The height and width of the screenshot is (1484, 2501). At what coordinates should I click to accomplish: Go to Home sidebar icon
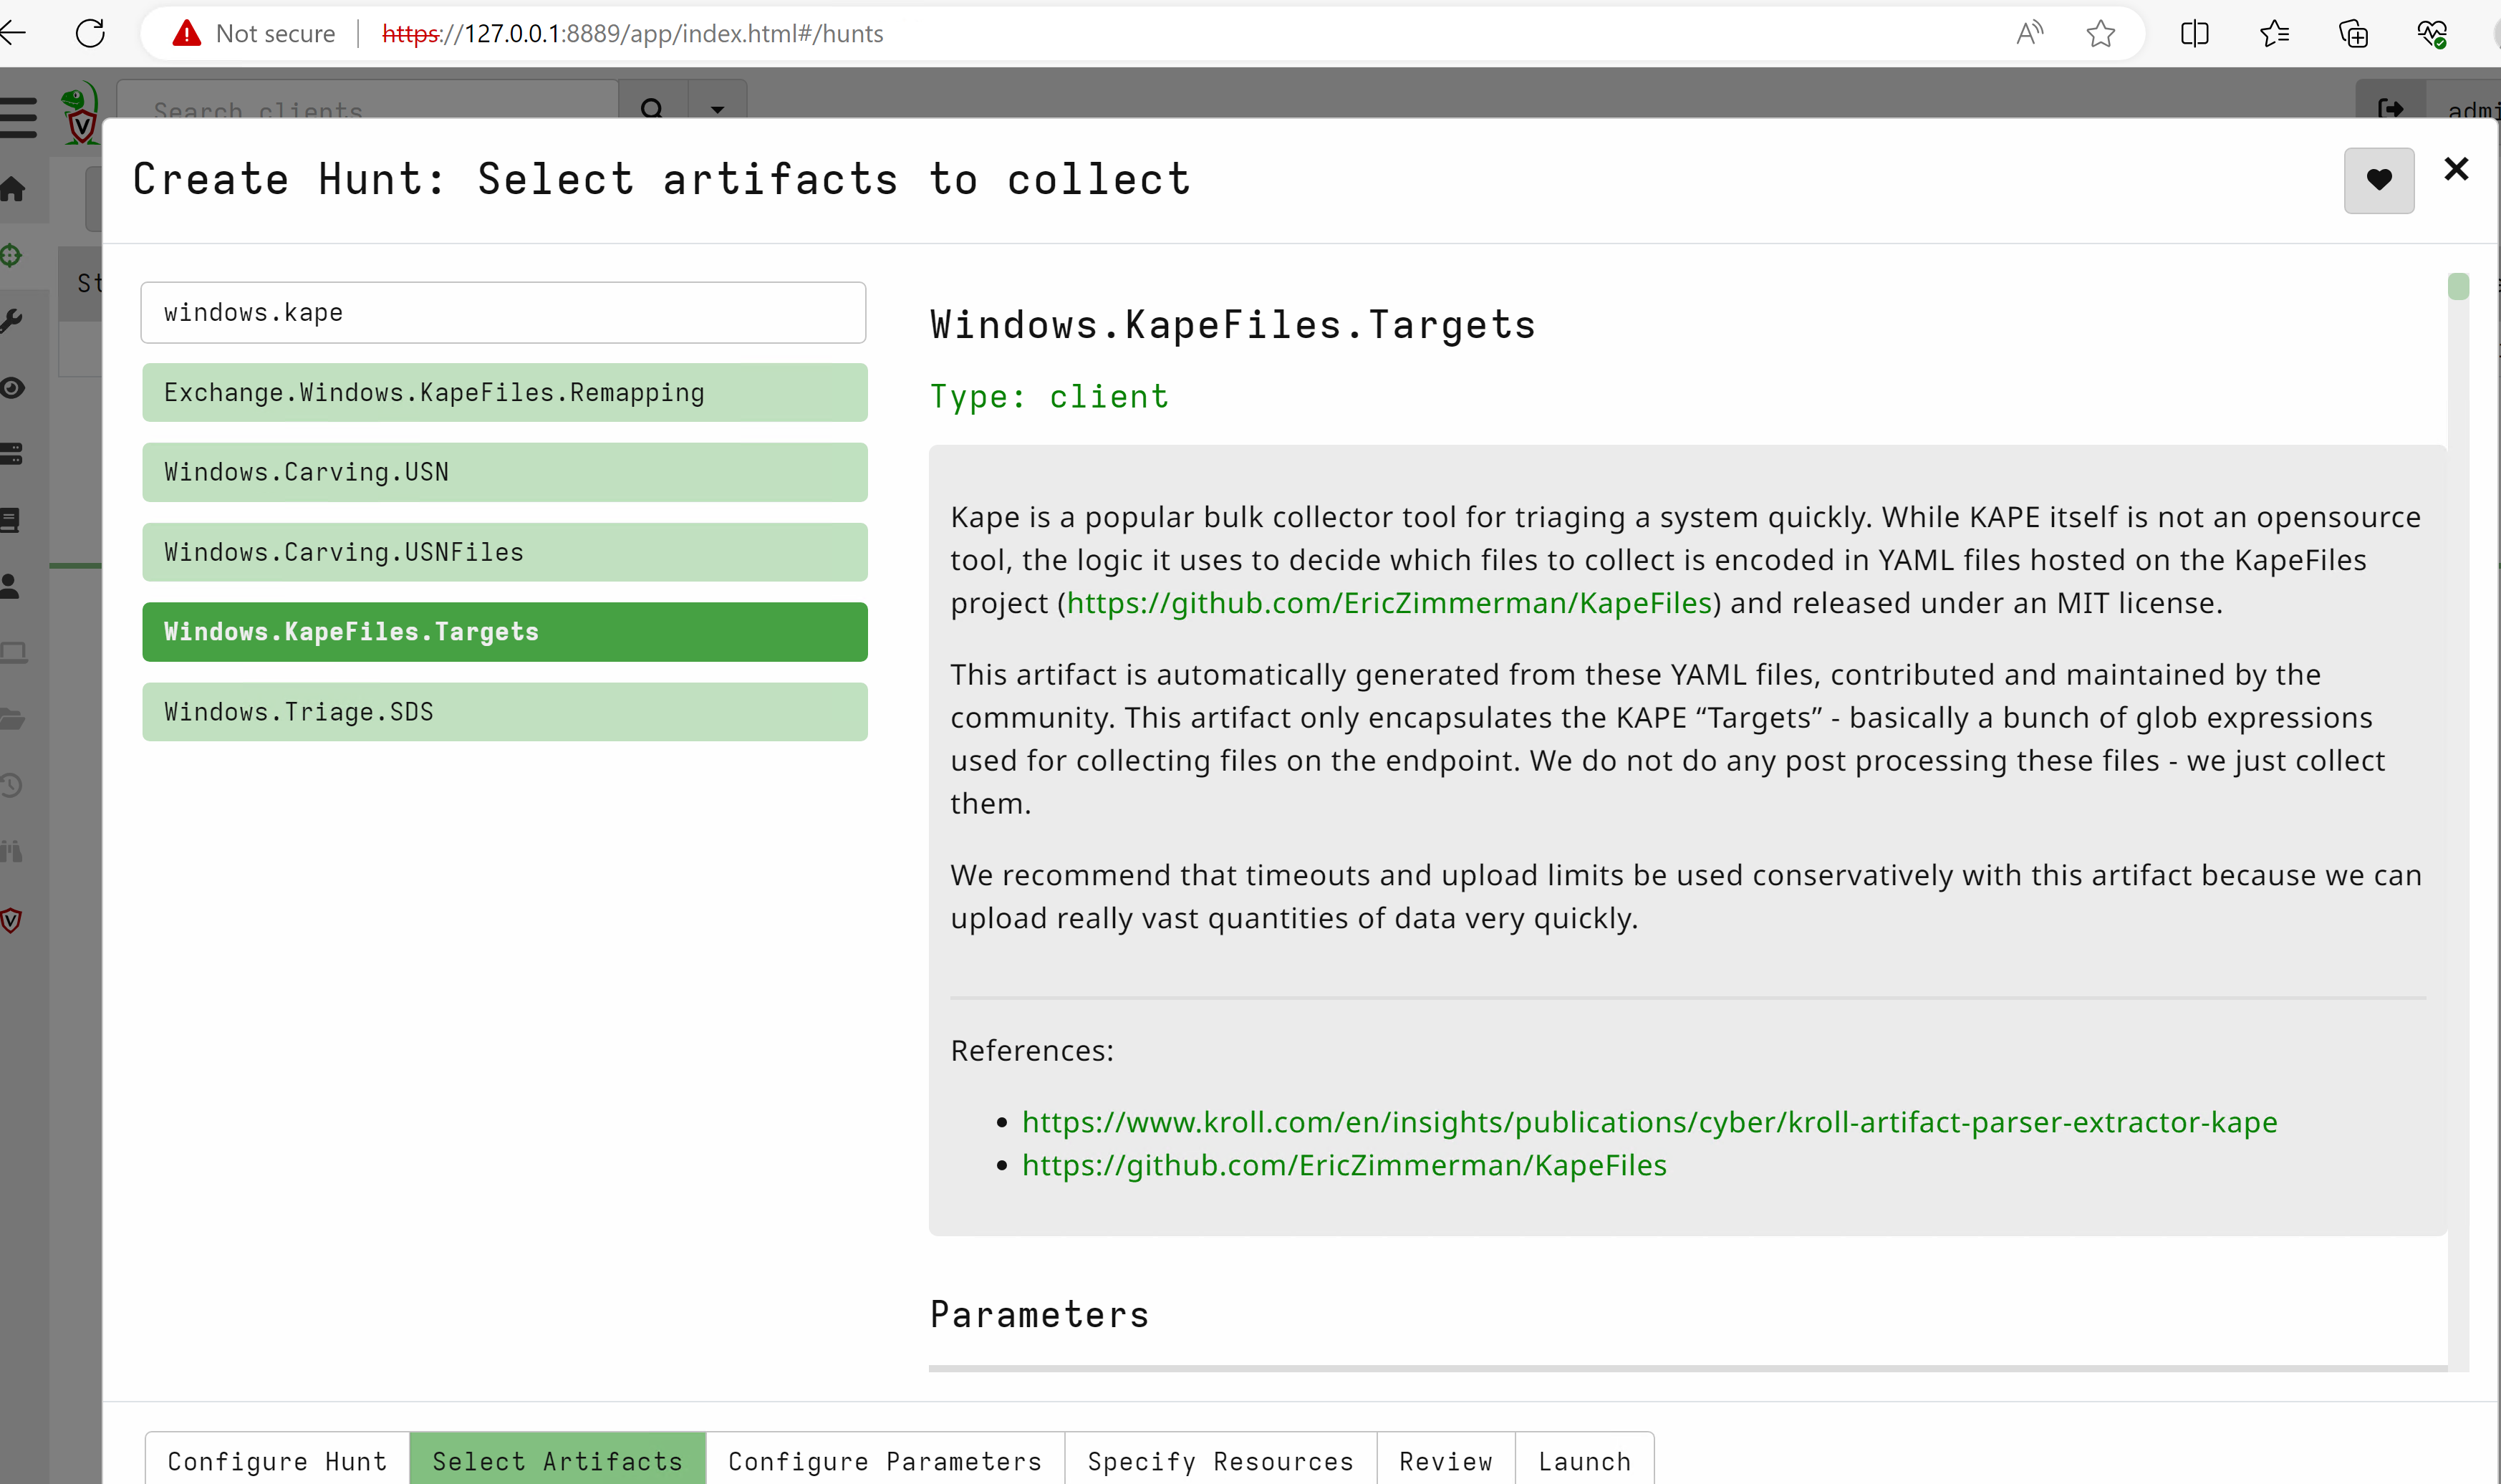click(x=13, y=188)
